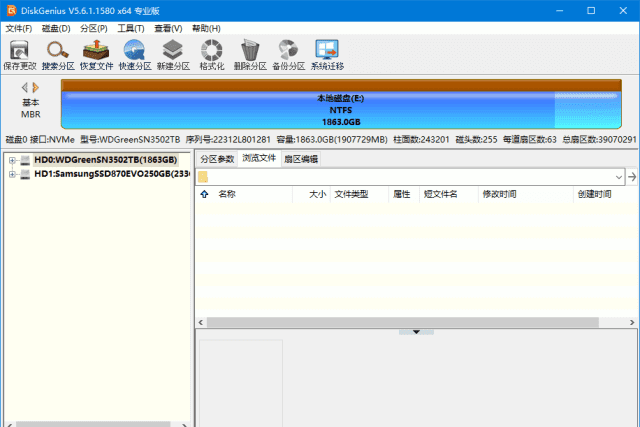Open the Backup Partition (备份分区) tool
Viewport: 640px width, 427px height.
pos(288,55)
